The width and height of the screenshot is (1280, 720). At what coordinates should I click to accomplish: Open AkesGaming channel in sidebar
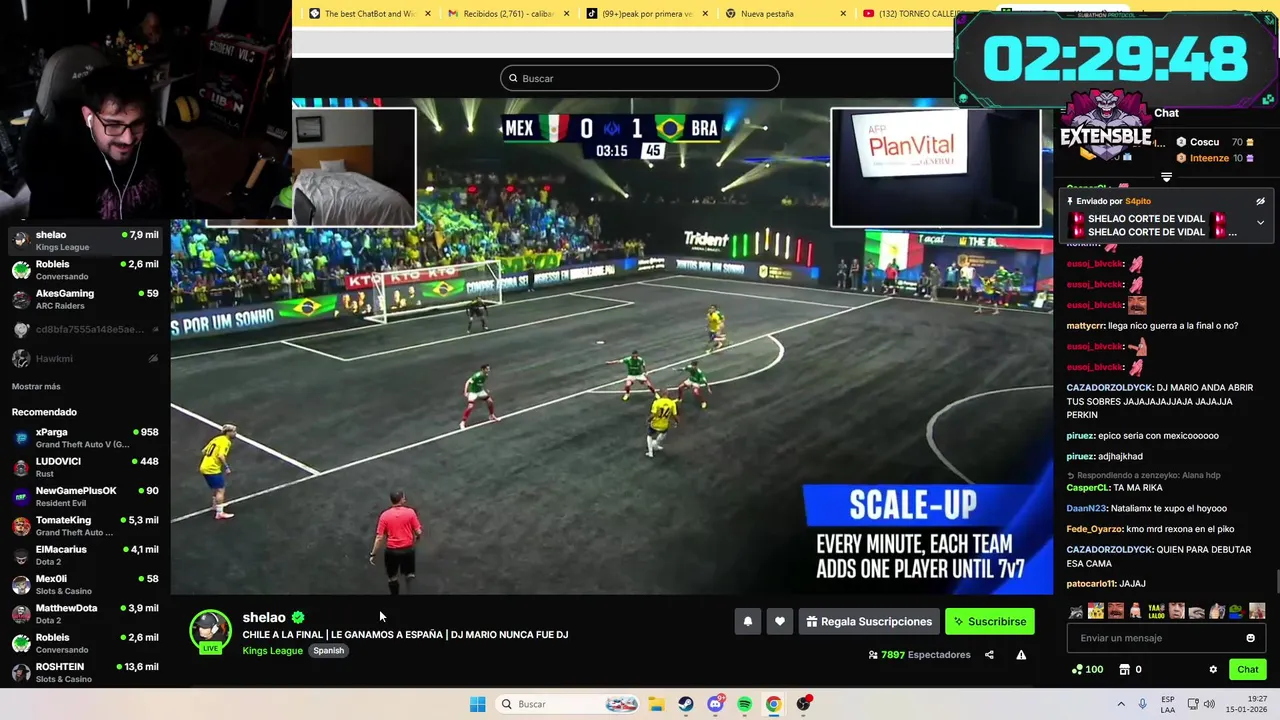click(x=85, y=299)
